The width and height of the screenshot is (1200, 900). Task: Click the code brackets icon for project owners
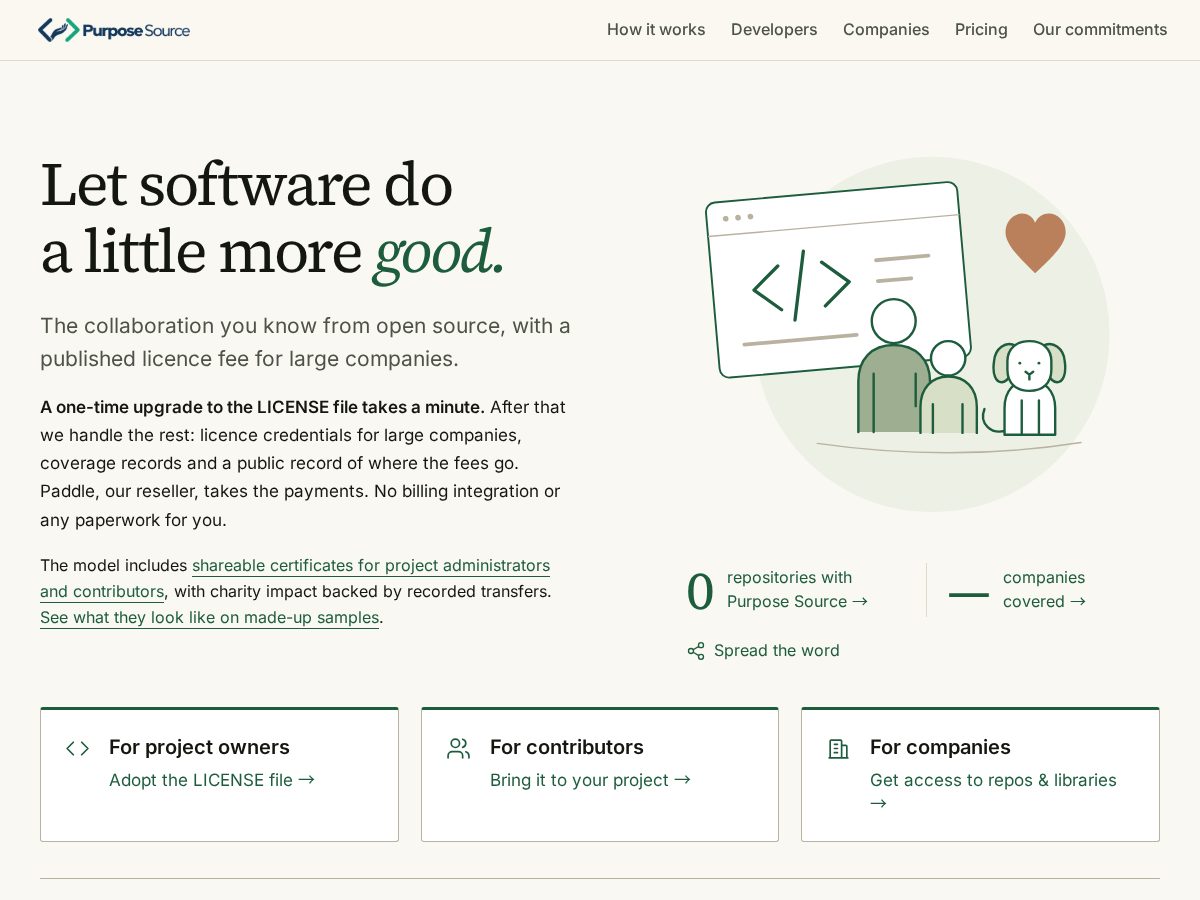(77, 748)
